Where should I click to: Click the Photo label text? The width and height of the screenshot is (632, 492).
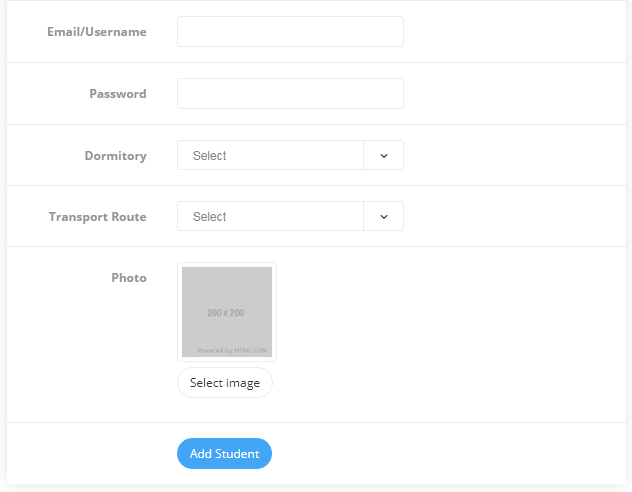tap(129, 278)
